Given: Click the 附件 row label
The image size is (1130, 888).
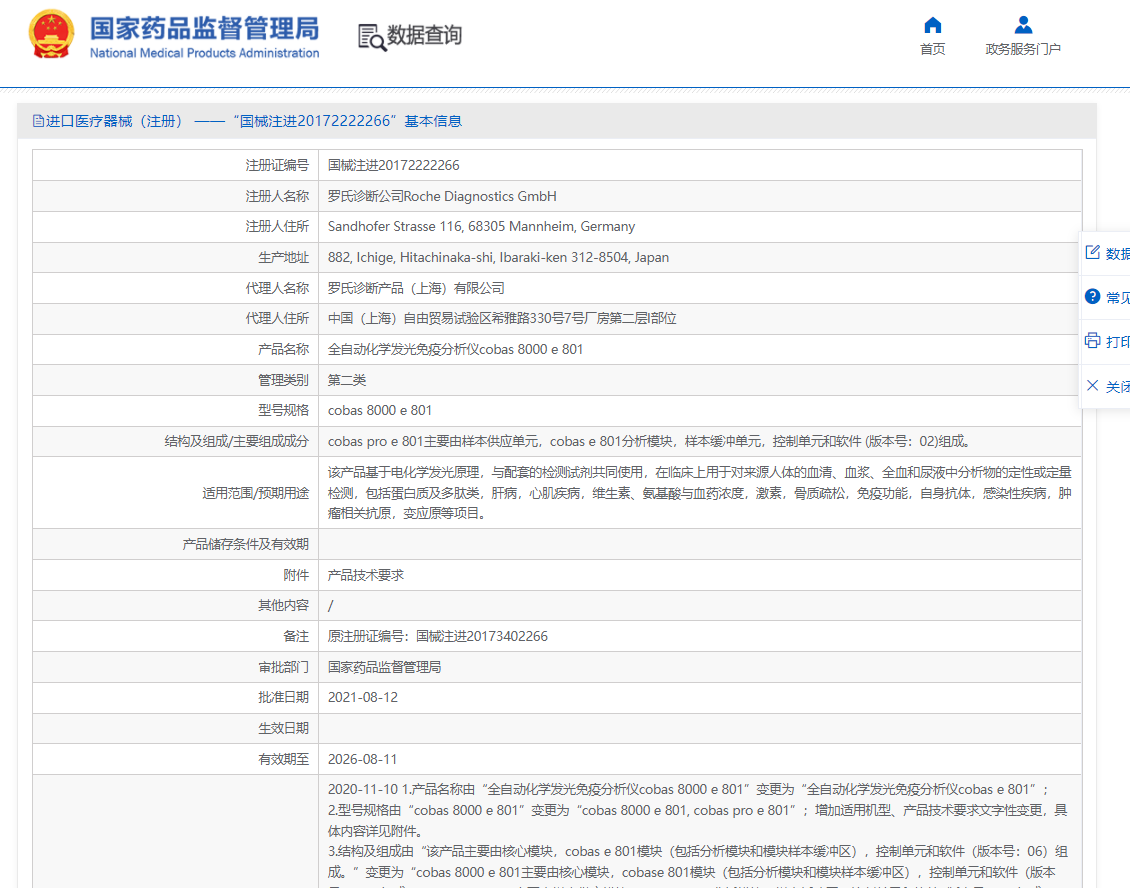Looking at the screenshot, I should pyautogui.click(x=296, y=575).
